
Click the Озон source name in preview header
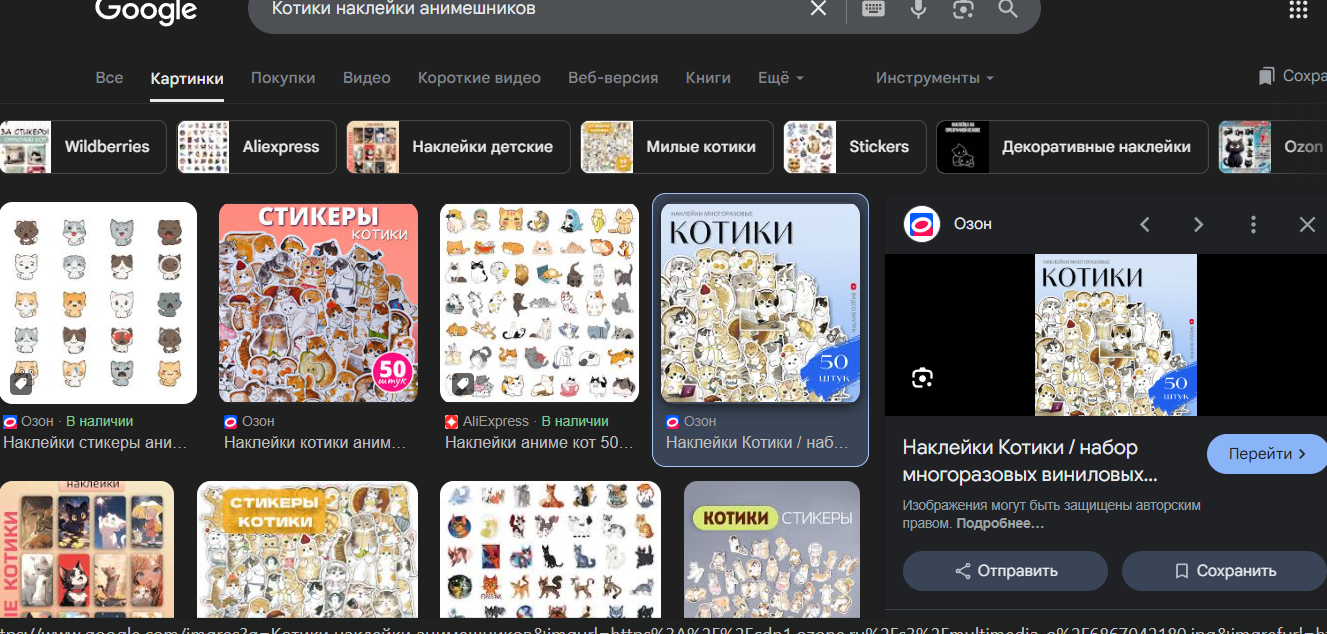[973, 224]
